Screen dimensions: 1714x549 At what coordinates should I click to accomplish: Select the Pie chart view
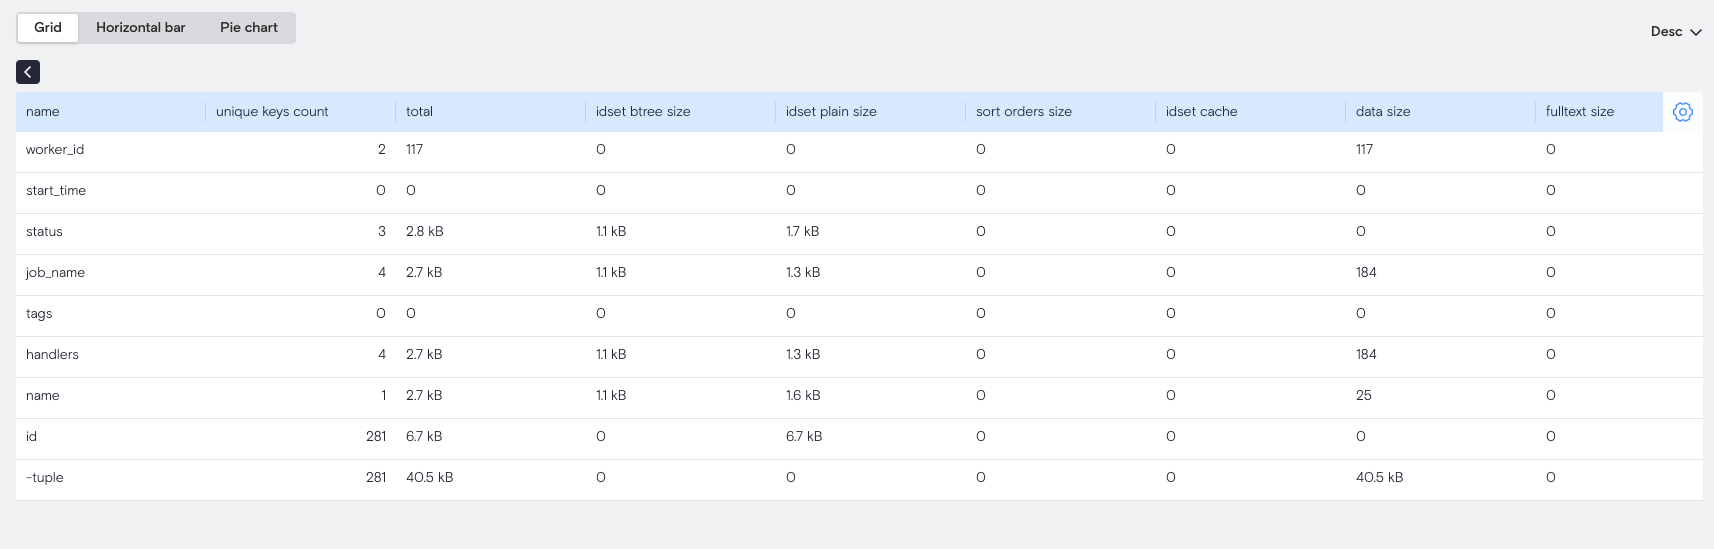pos(249,28)
